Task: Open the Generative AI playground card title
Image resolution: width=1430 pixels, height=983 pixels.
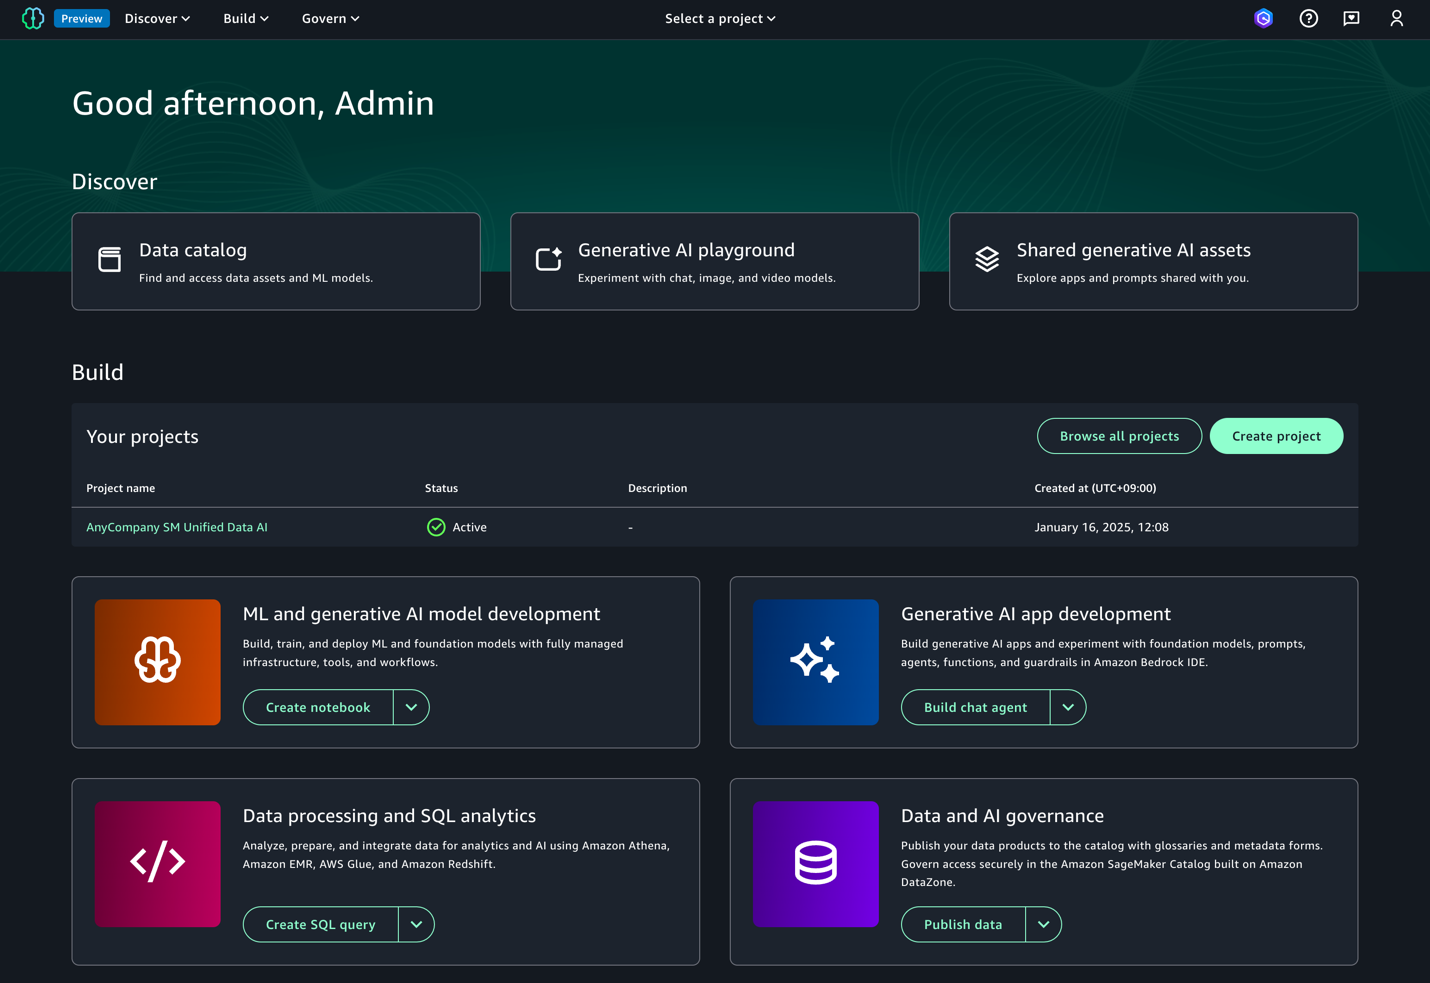Action: coord(686,250)
